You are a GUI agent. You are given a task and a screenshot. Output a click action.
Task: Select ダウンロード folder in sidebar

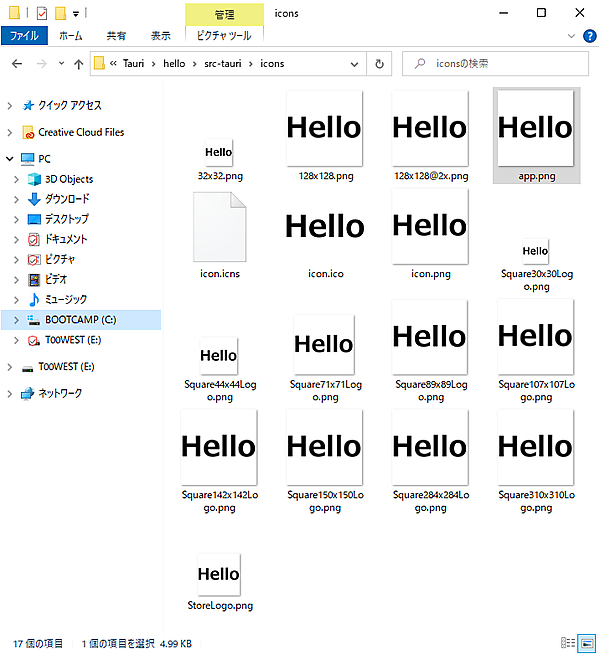click(x=66, y=199)
